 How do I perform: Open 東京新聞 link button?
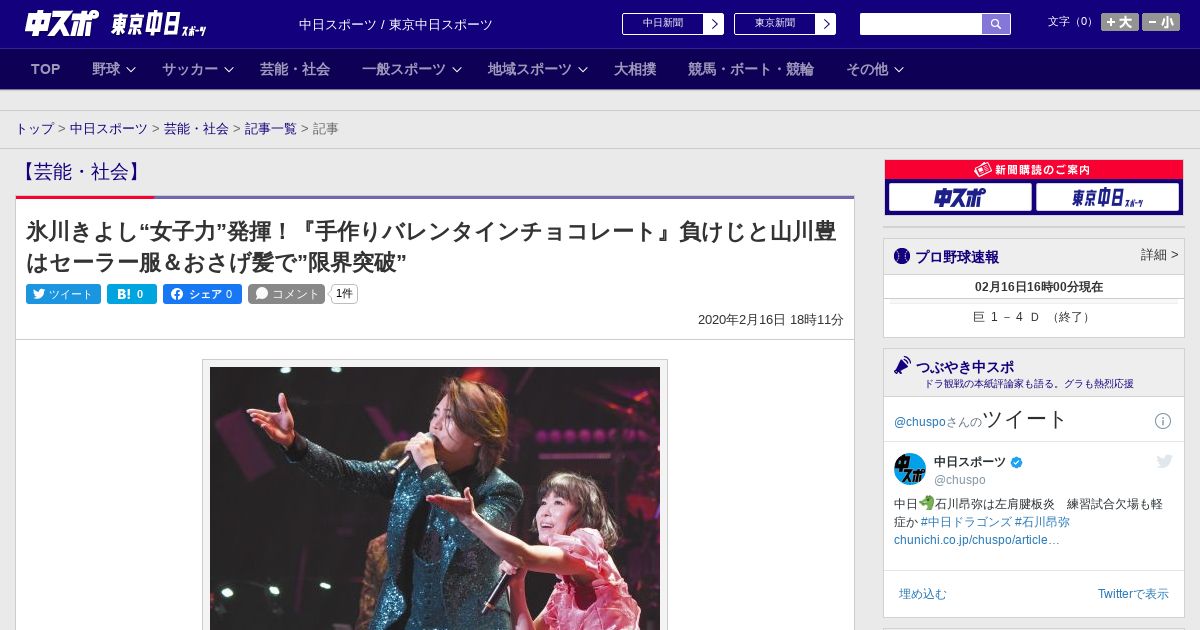785,24
